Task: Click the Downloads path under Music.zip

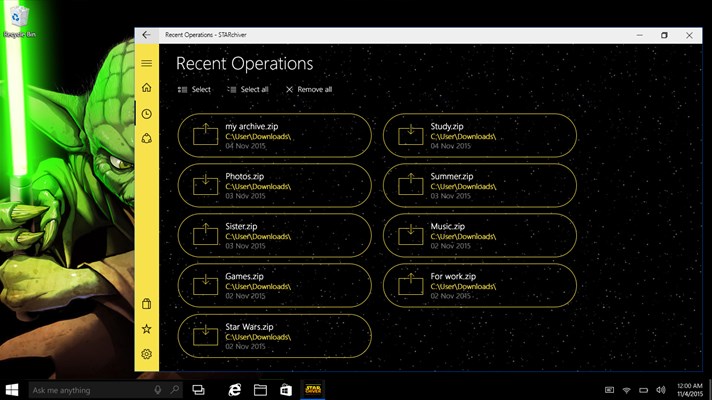Action: (463, 237)
